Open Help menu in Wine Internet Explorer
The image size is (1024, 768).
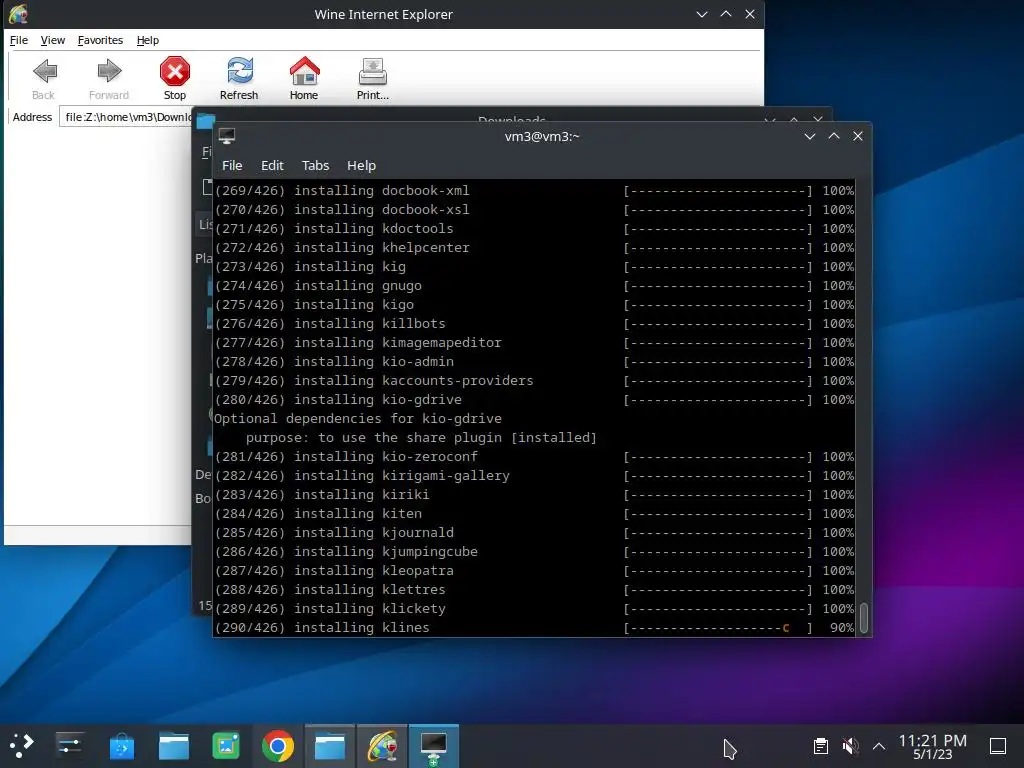click(x=148, y=40)
